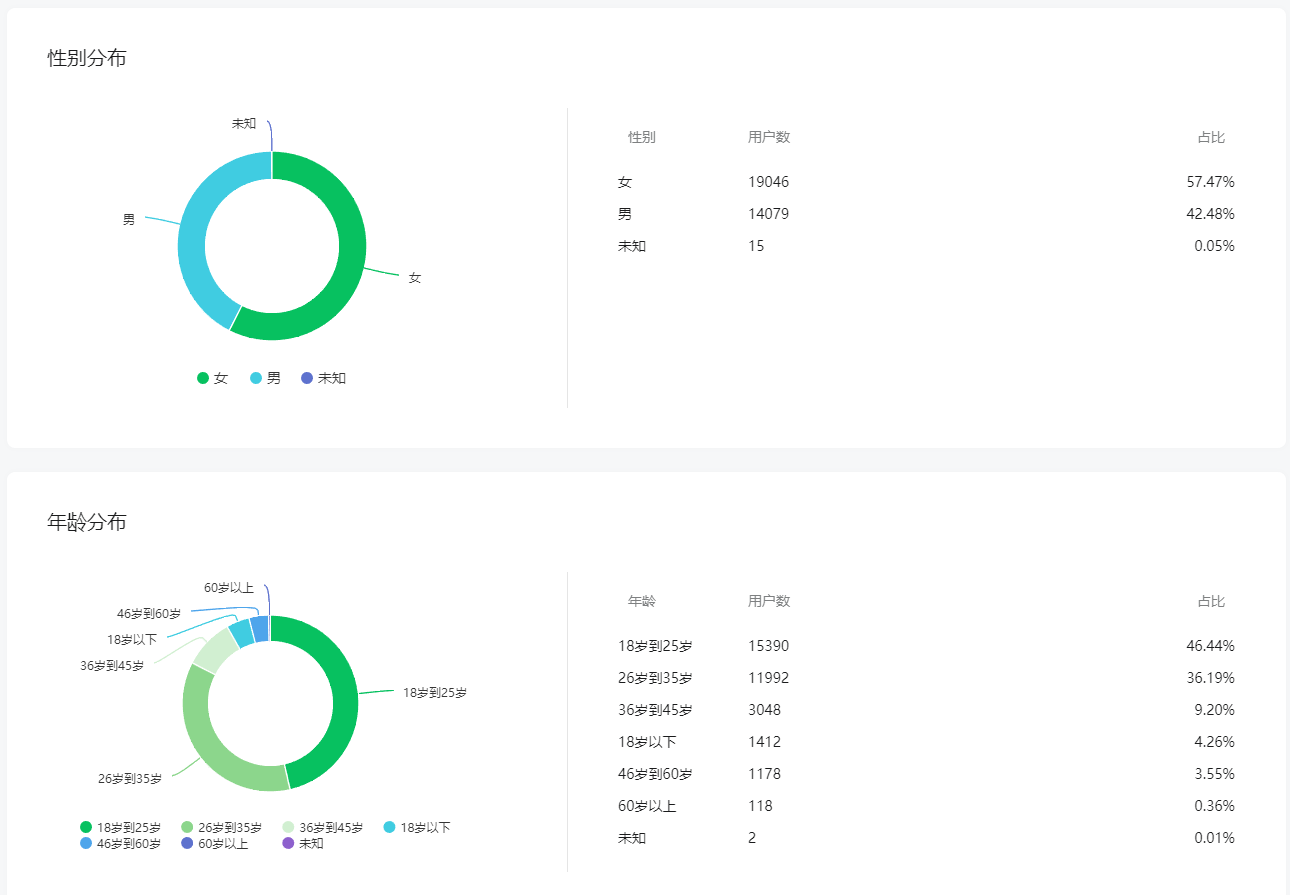Viewport: 1290px width, 895px height.
Task: Click the 年龄 column header
Action: click(x=641, y=601)
